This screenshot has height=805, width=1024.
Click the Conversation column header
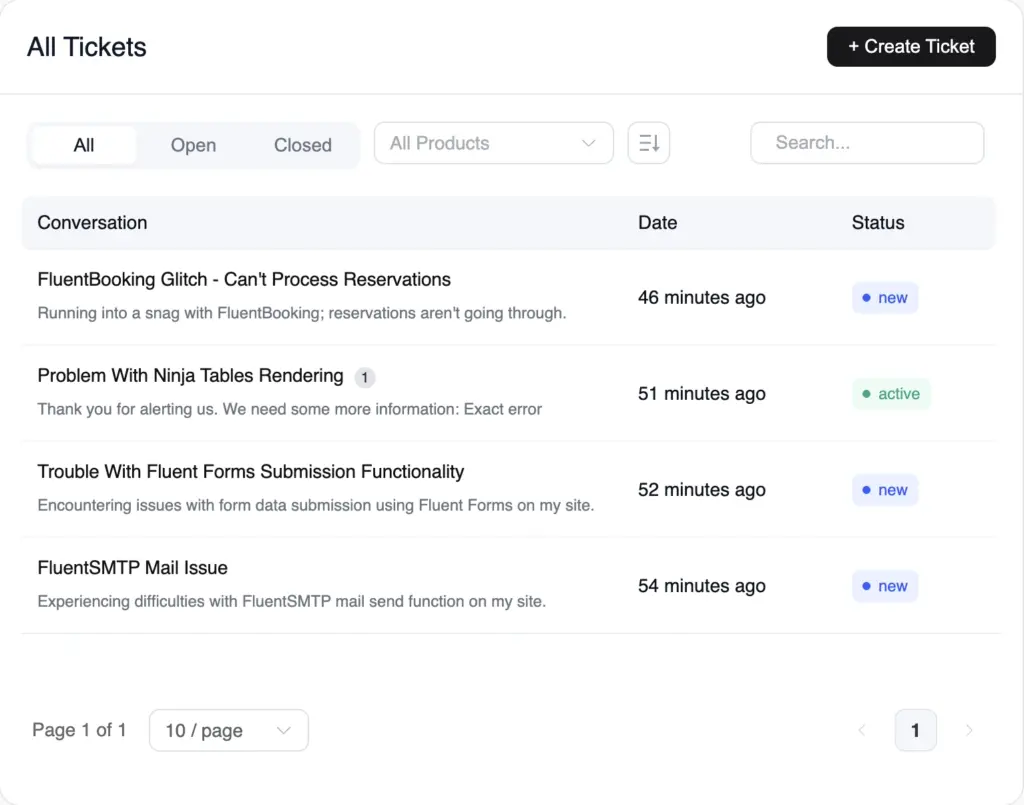(92, 223)
